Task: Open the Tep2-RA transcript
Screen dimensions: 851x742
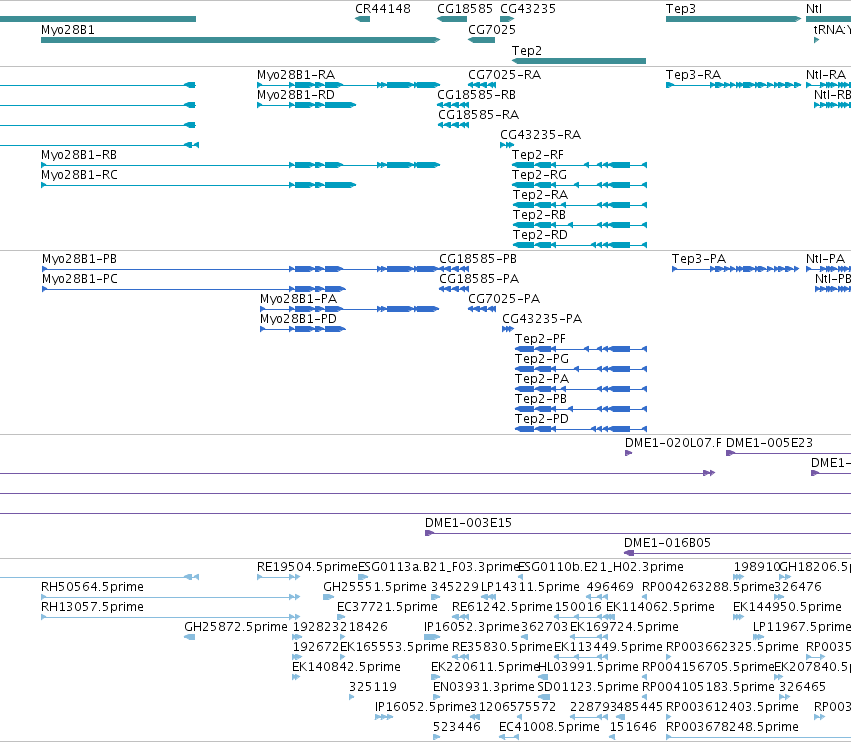Action: [579, 205]
